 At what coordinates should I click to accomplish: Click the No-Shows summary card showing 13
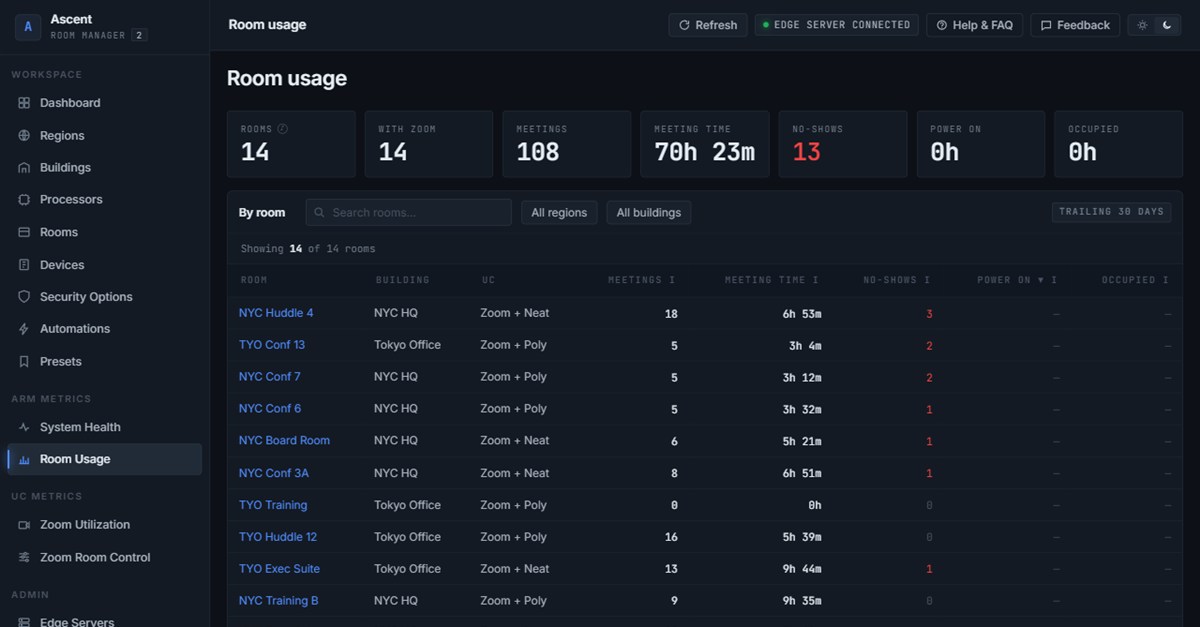click(843, 144)
